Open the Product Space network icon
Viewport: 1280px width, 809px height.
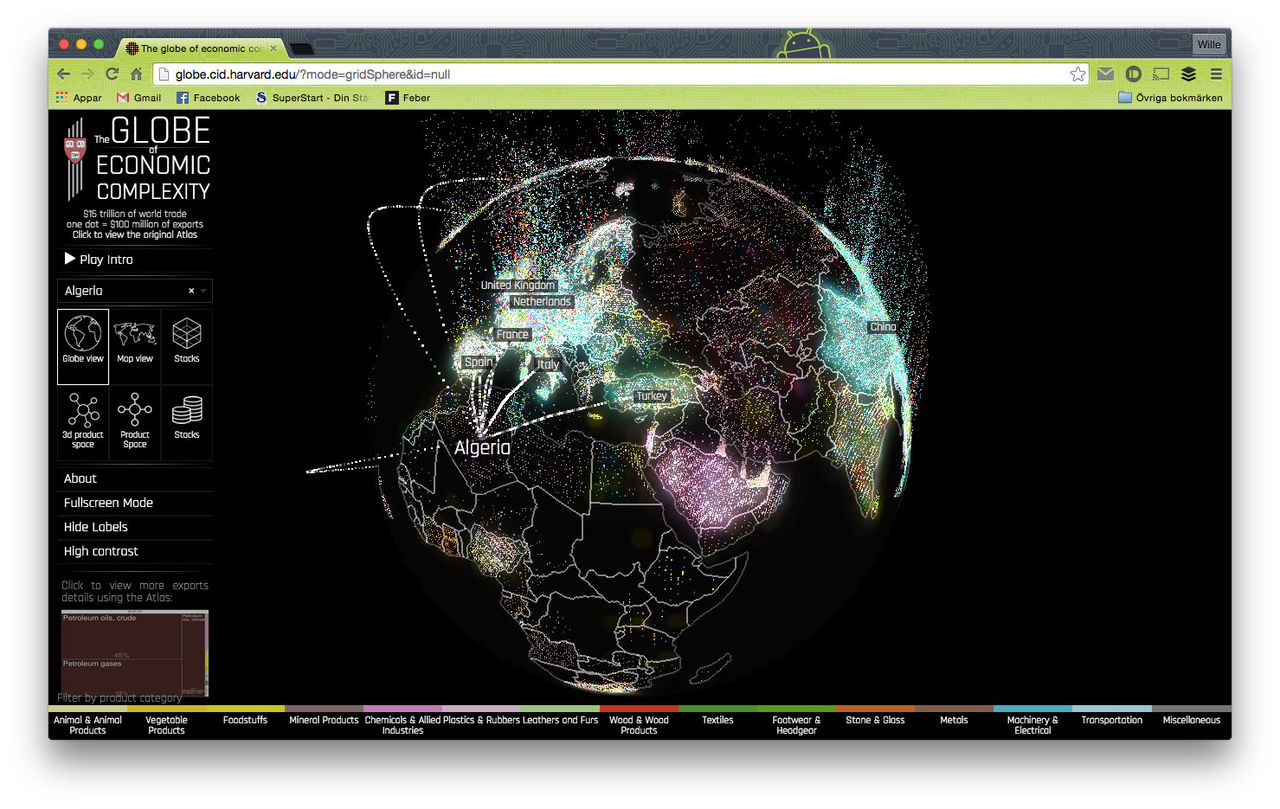(x=135, y=422)
